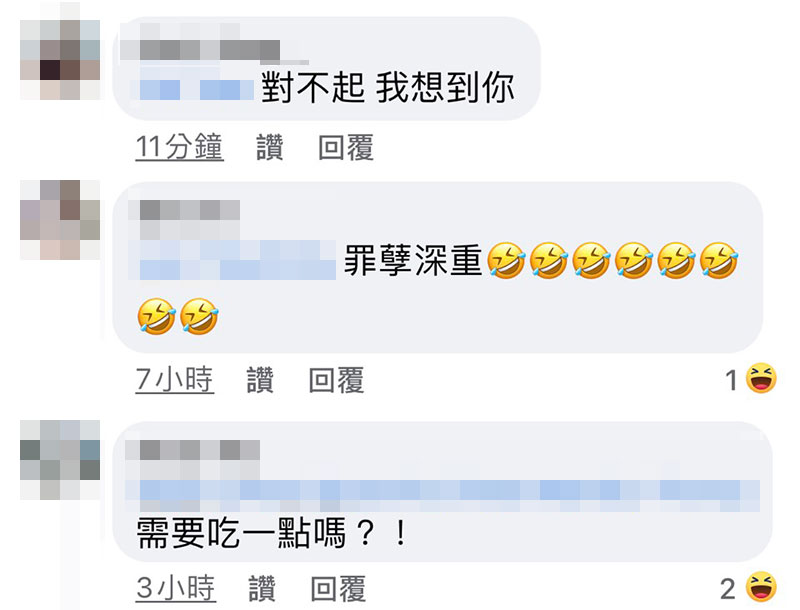Screen dimensions: 800x610
Task: Like the 罪孽深重 comment
Action: tap(260, 380)
